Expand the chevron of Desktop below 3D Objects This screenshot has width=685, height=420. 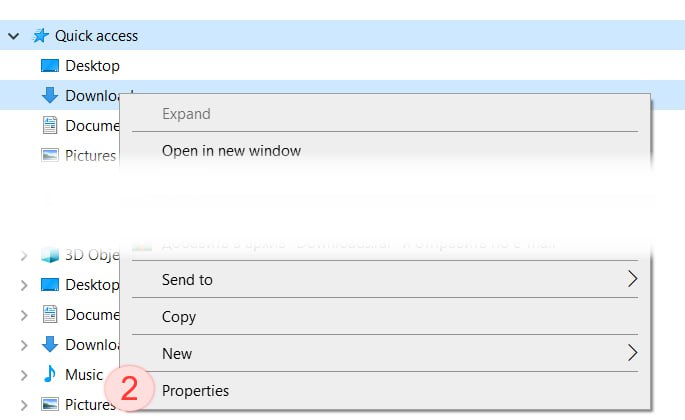pyautogui.click(x=23, y=285)
